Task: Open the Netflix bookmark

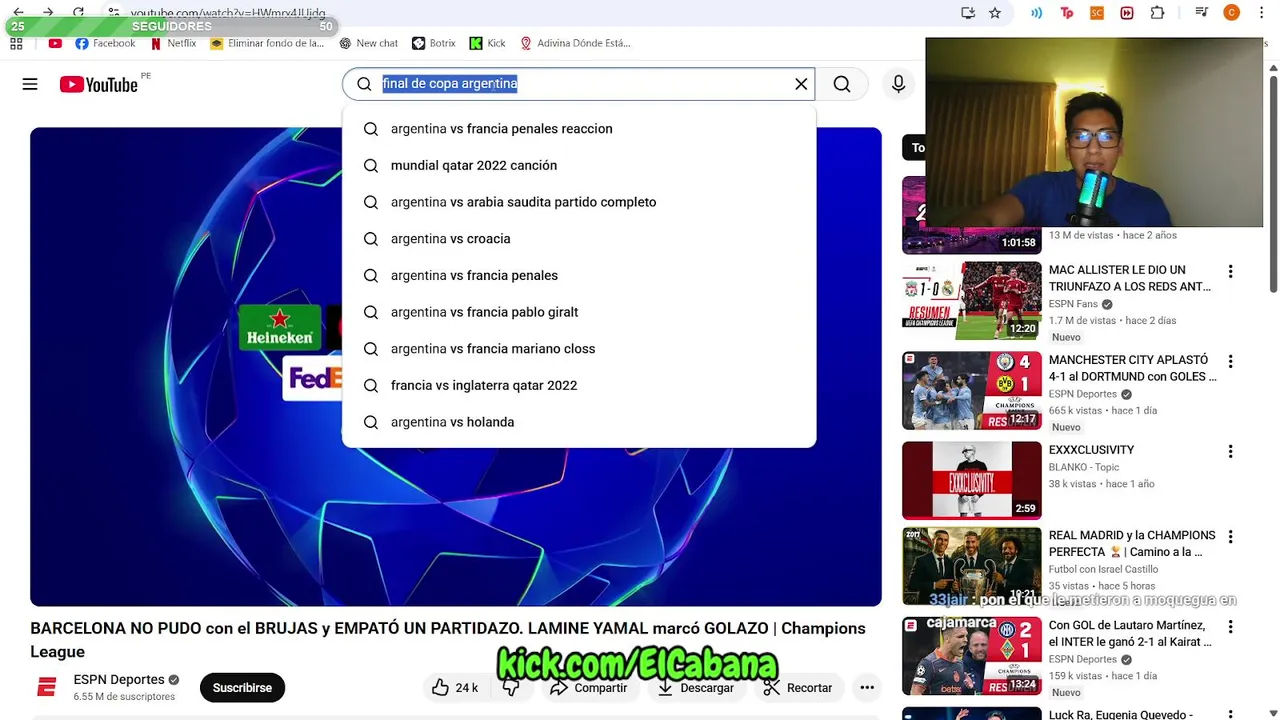Action: click(173, 44)
